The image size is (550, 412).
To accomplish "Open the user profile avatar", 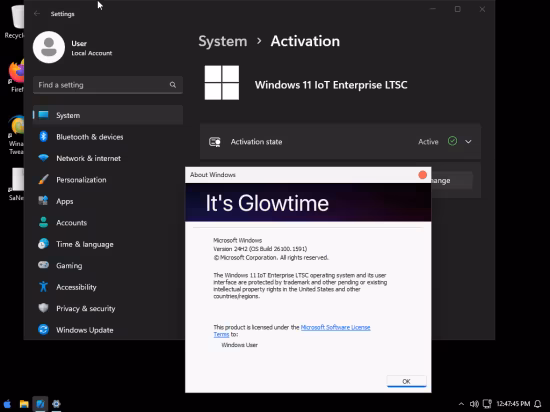I will pyautogui.click(x=49, y=47).
